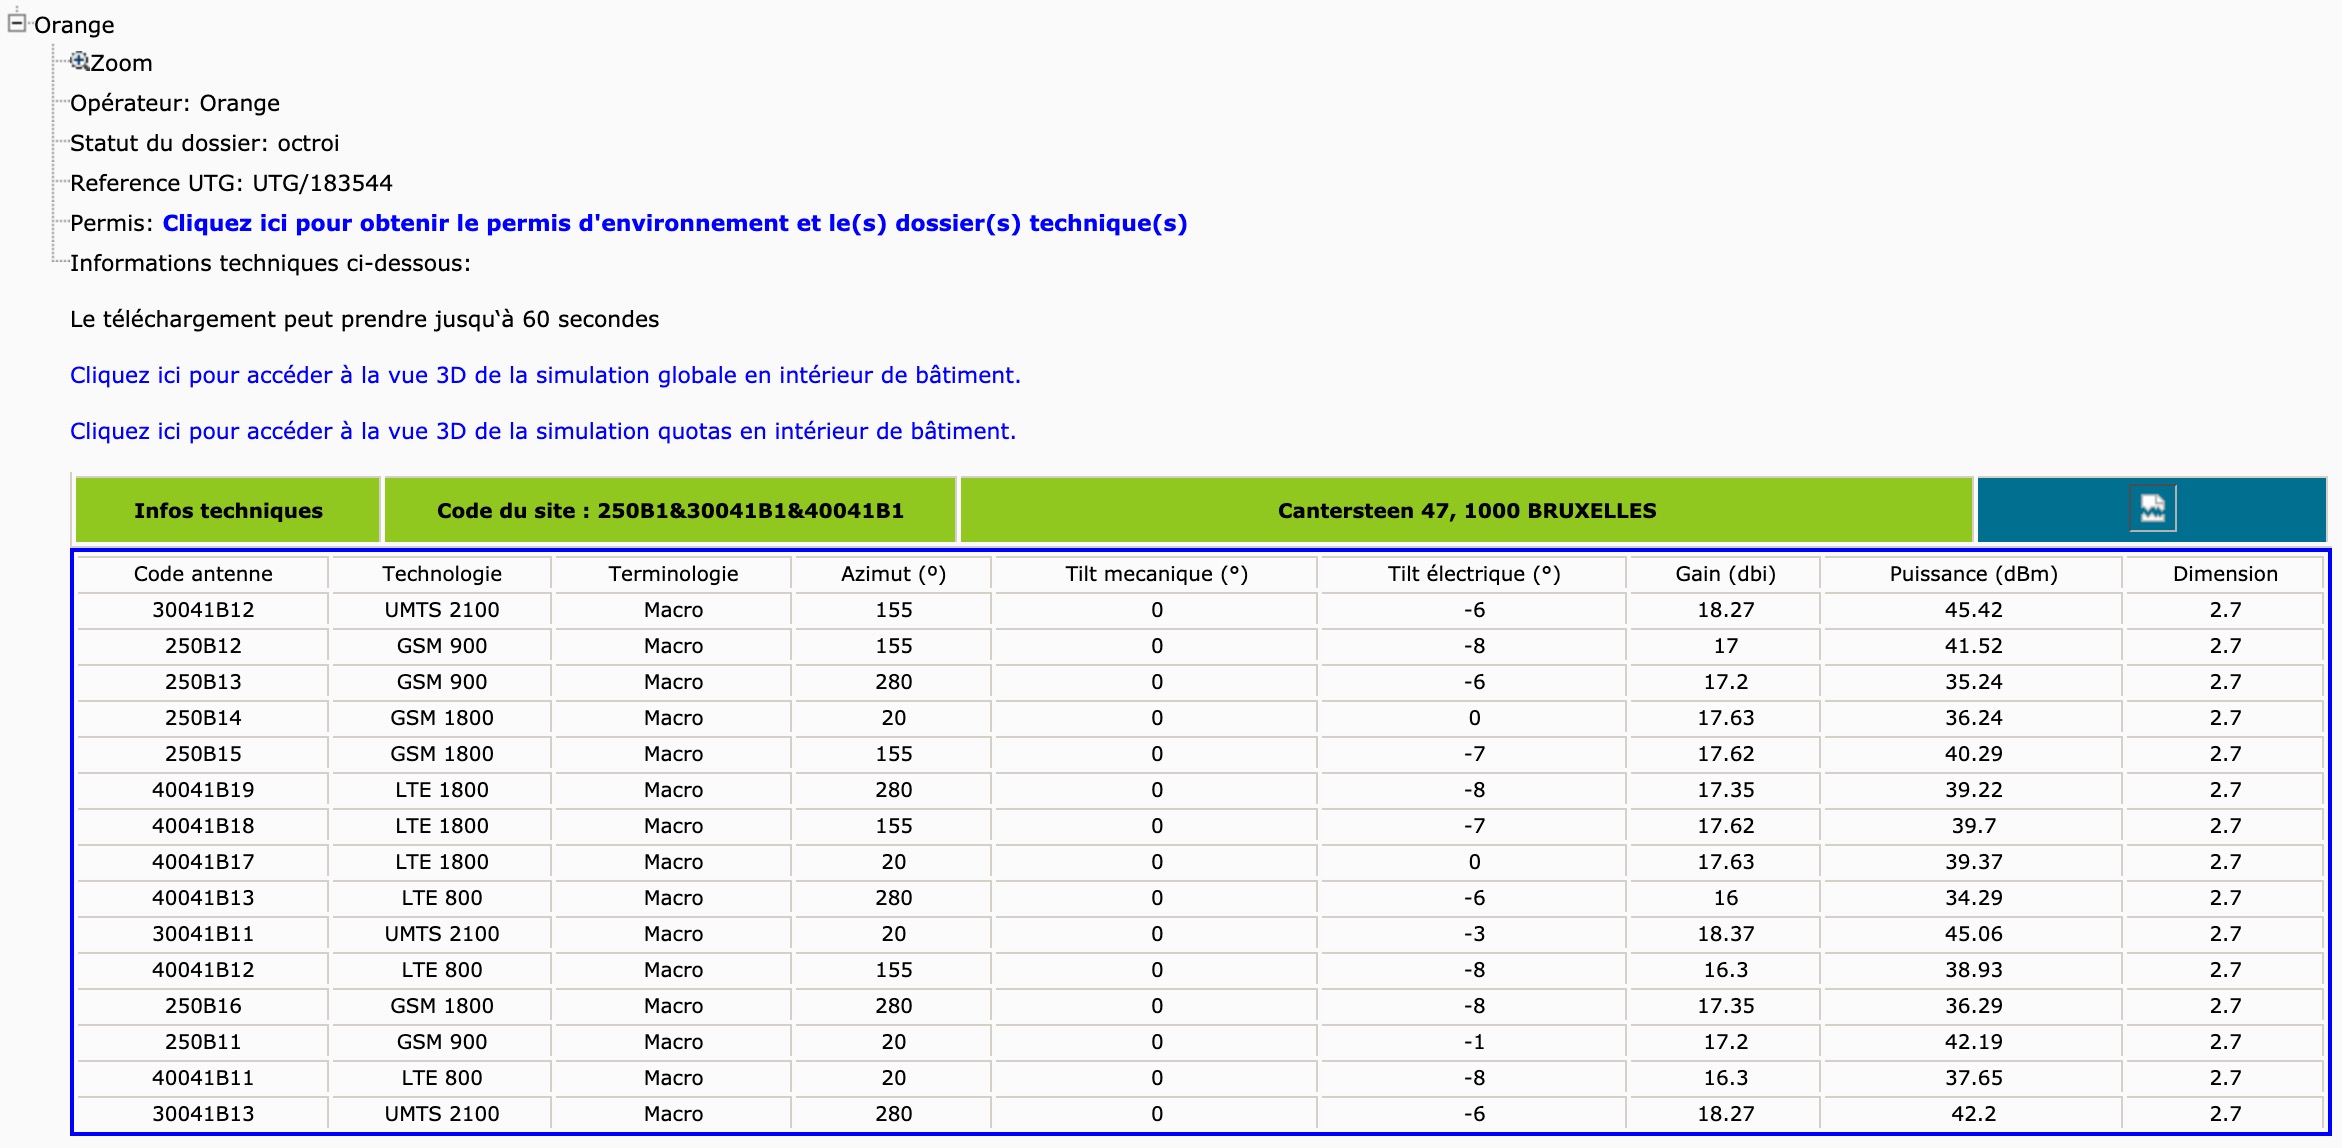Viewport: 2342px width, 1148px height.
Task: Click the Dimension column header
Action: pyautogui.click(x=2225, y=574)
